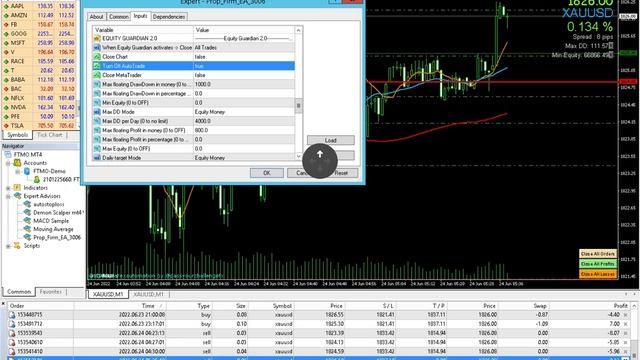Click the EQUITY GUARDIAN 2.0 row icon
Screen dimensions: 640x360
pos(97,38)
